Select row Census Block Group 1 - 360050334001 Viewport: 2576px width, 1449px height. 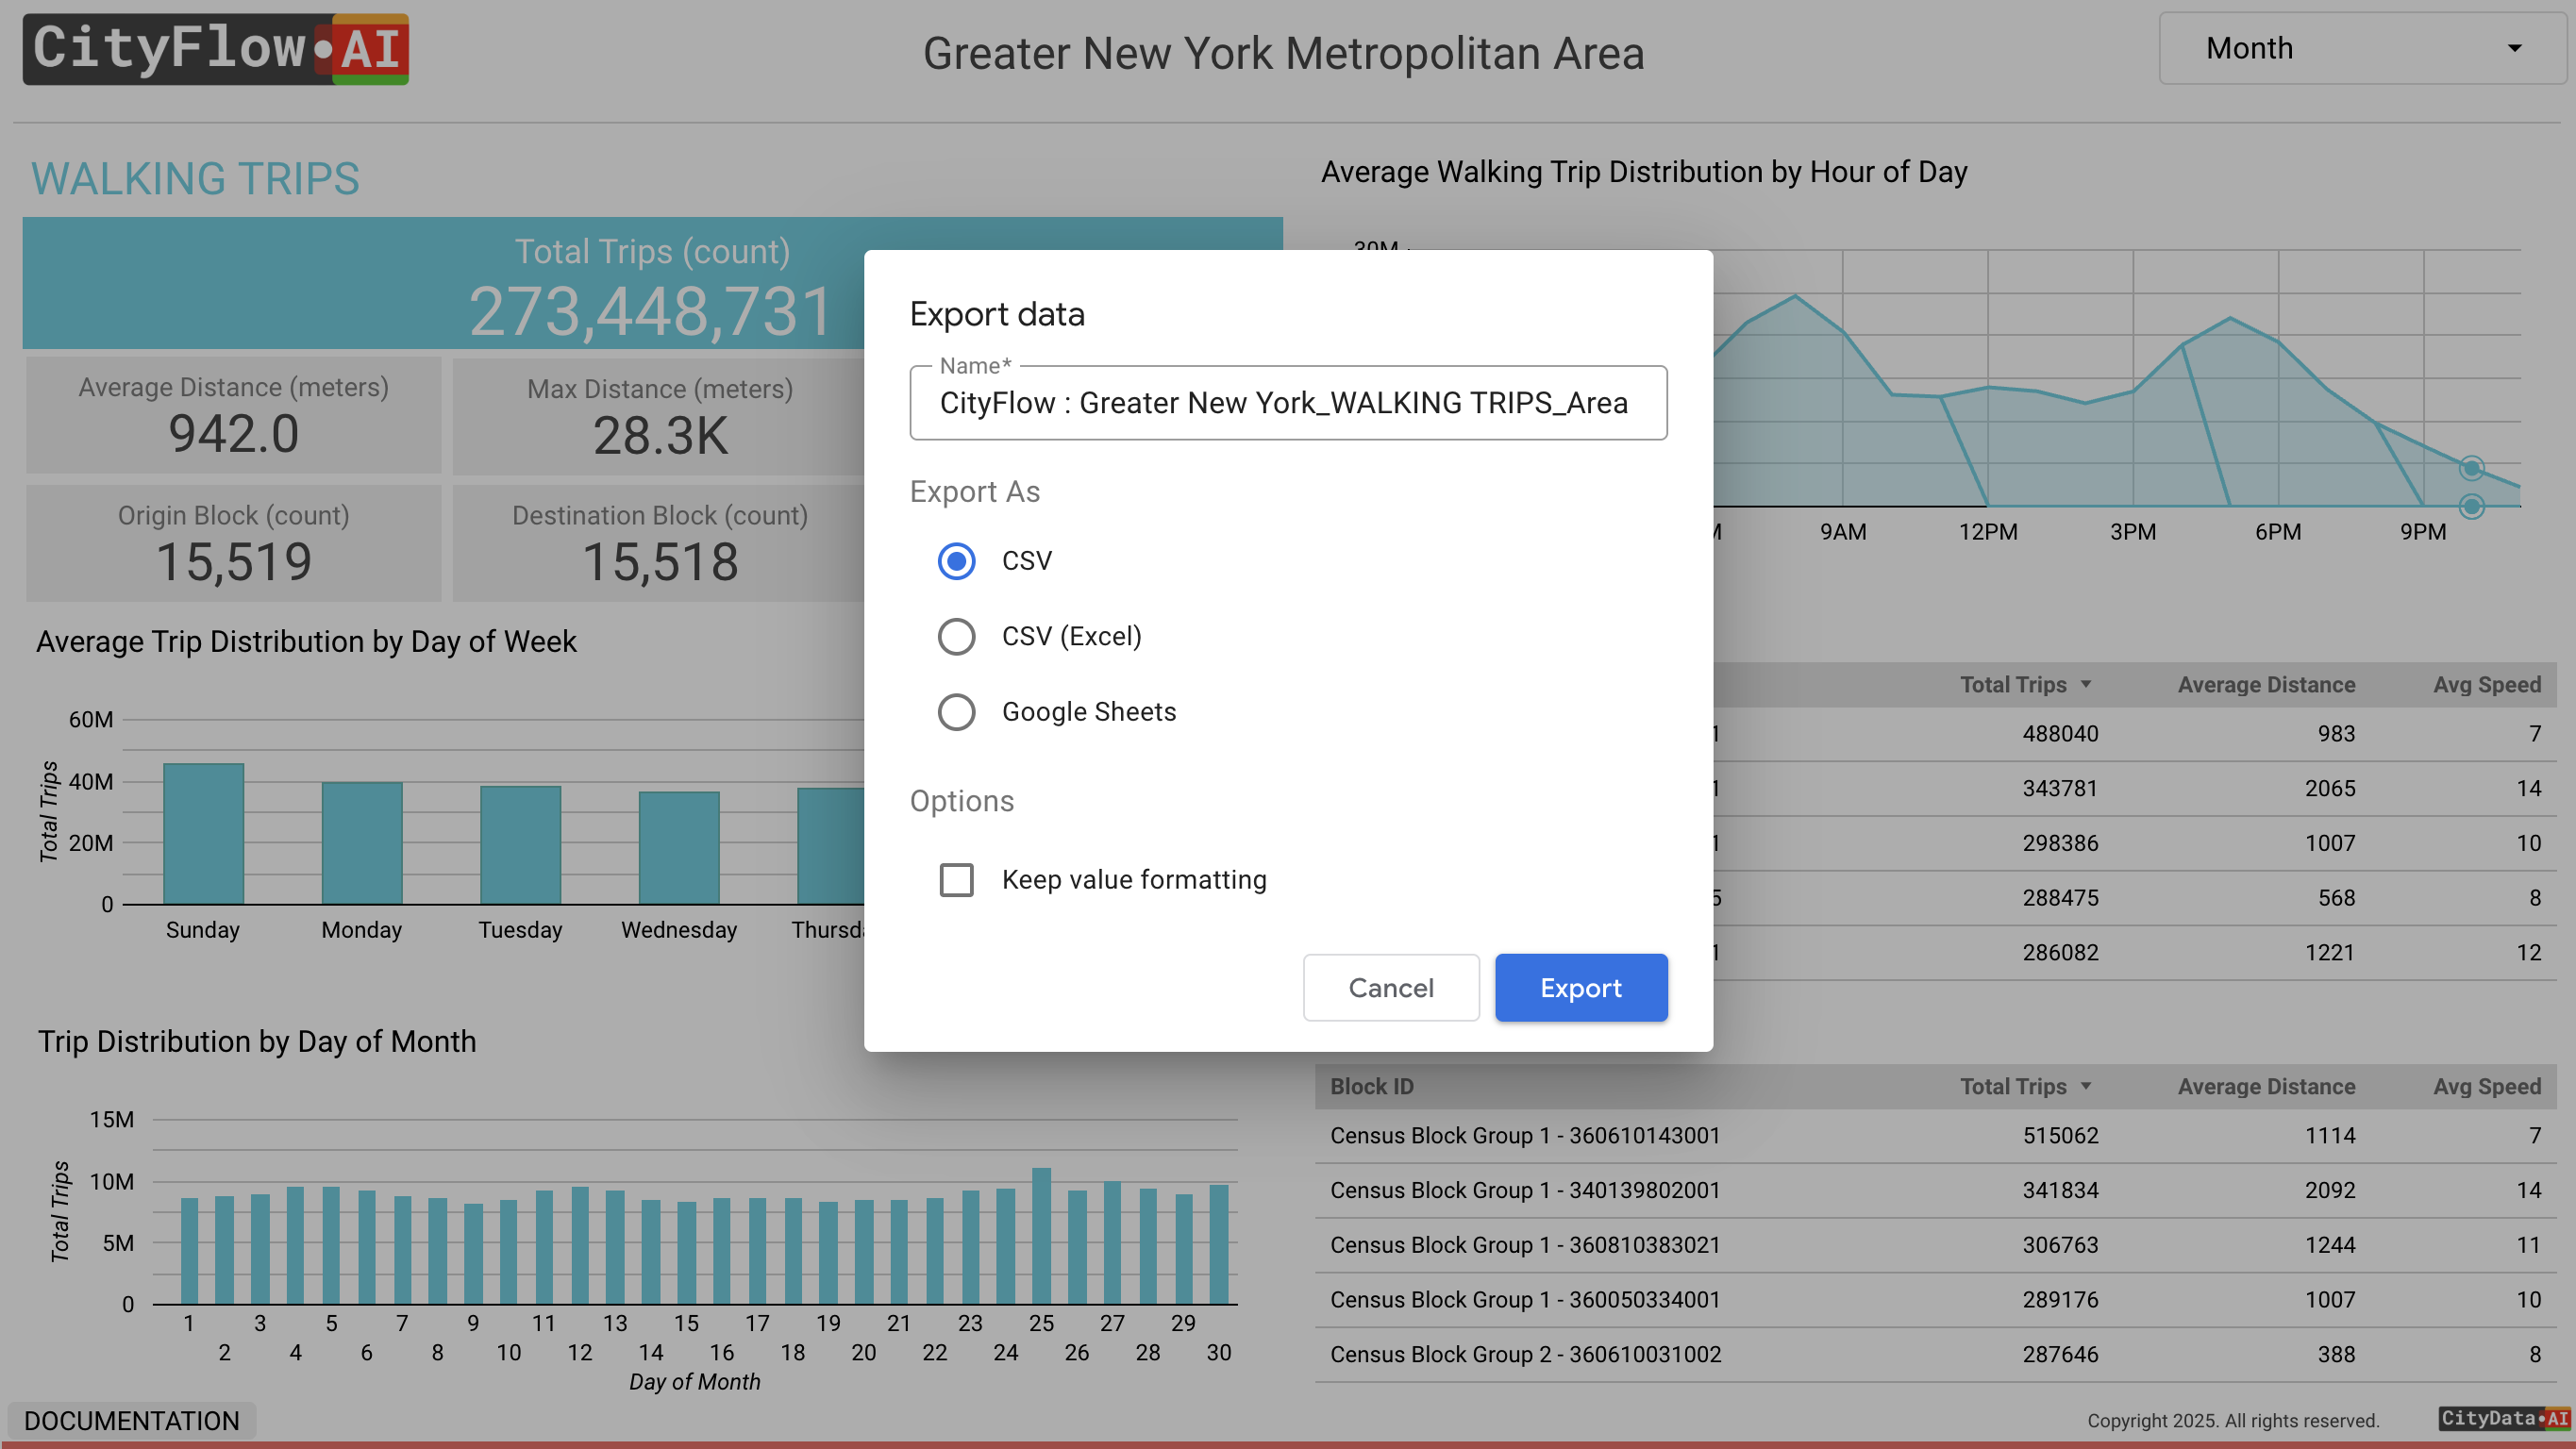(x=1936, y=1299)
